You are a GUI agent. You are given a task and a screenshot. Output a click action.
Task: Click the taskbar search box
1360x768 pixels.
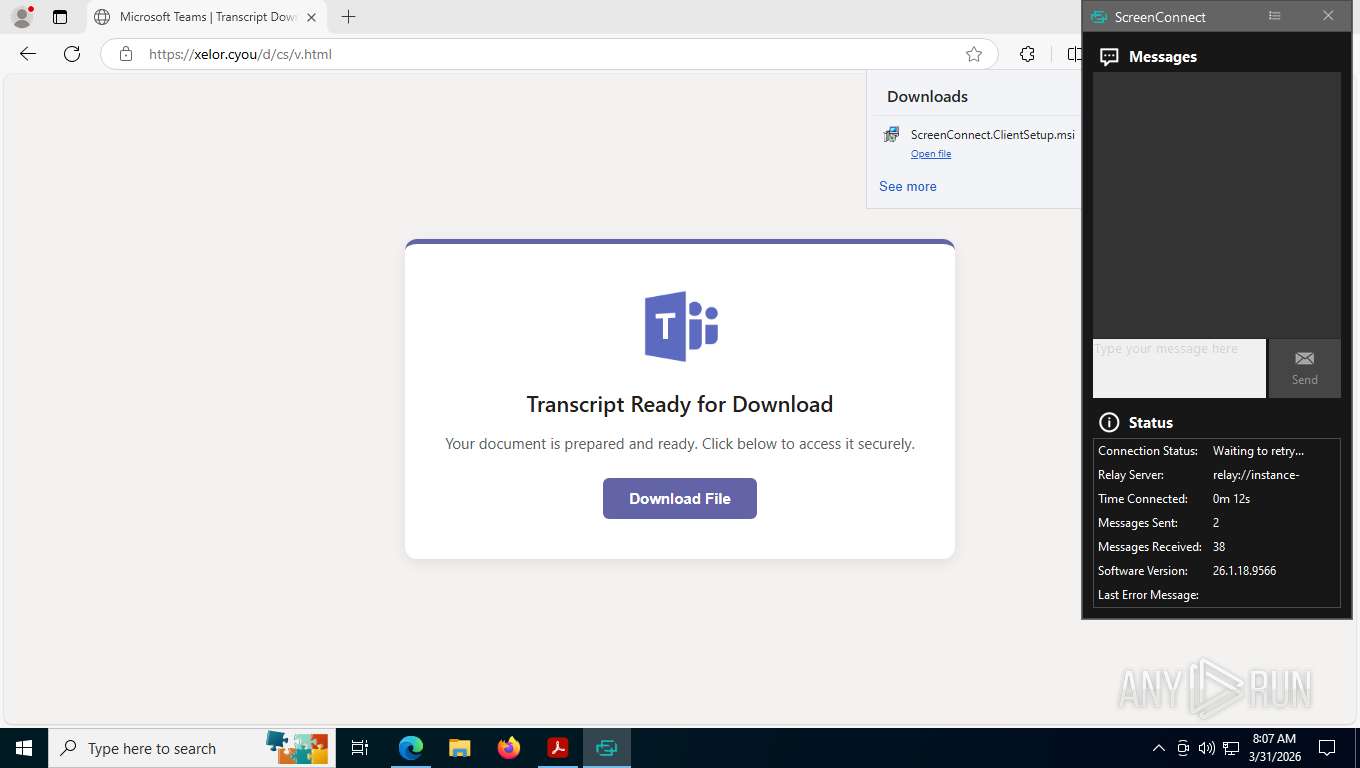[192, 748]
